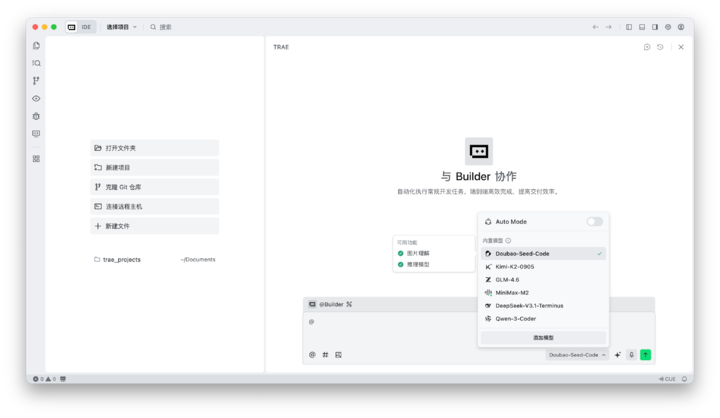The height and width of the screenshot is (418, 720).
Task: Open the Debug bug icon in sidebar
Action: click(36, 116)
